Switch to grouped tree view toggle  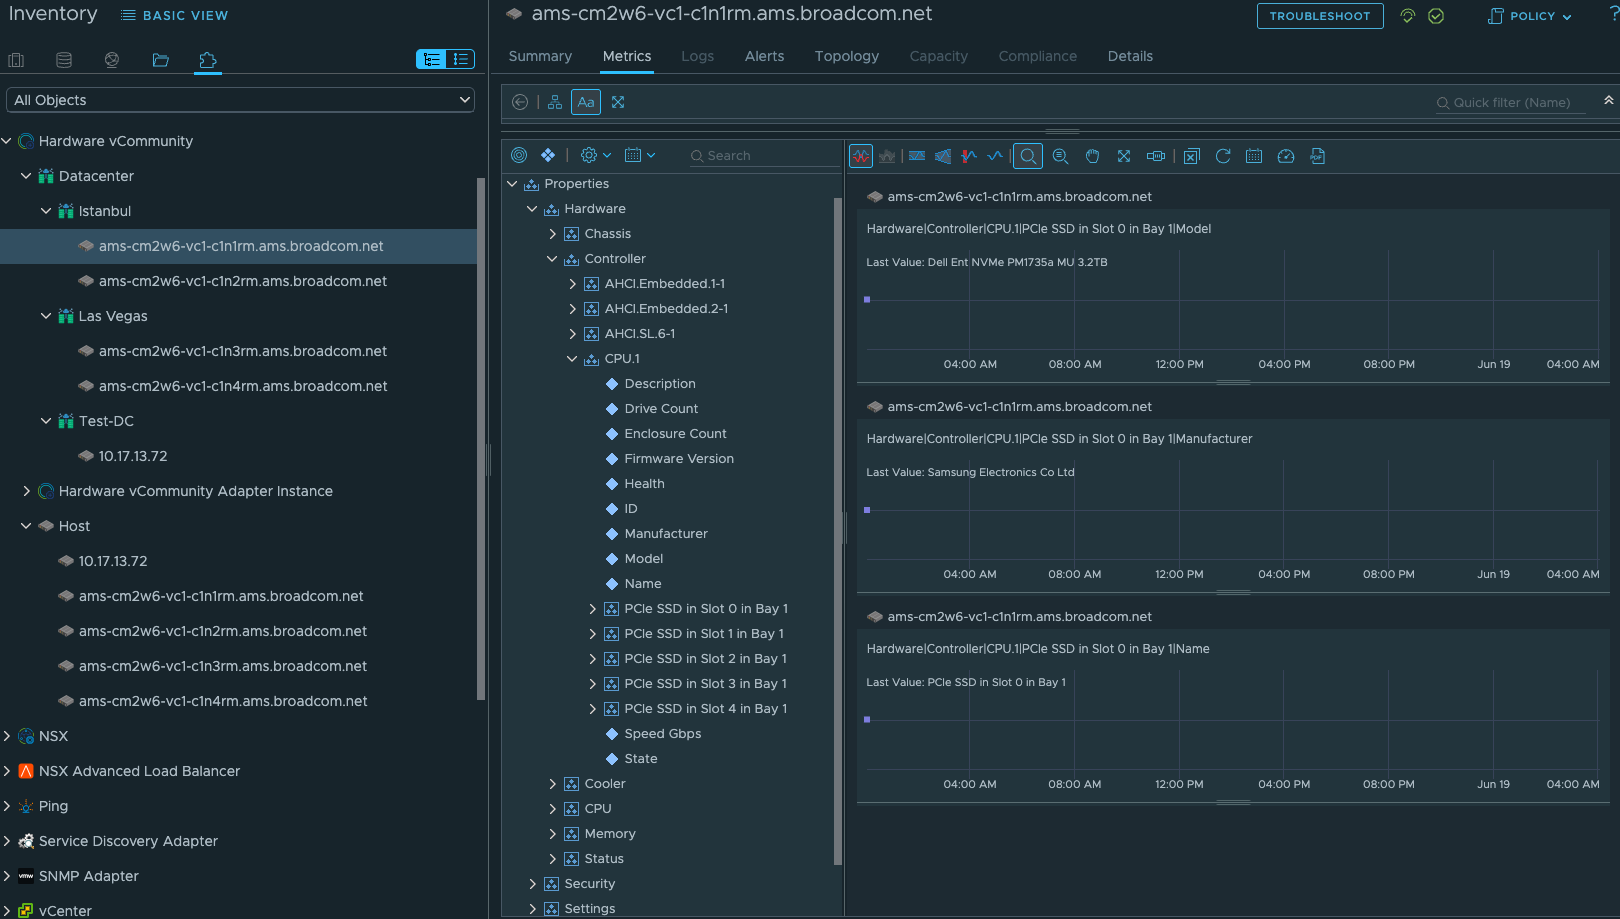click(431, 59)
